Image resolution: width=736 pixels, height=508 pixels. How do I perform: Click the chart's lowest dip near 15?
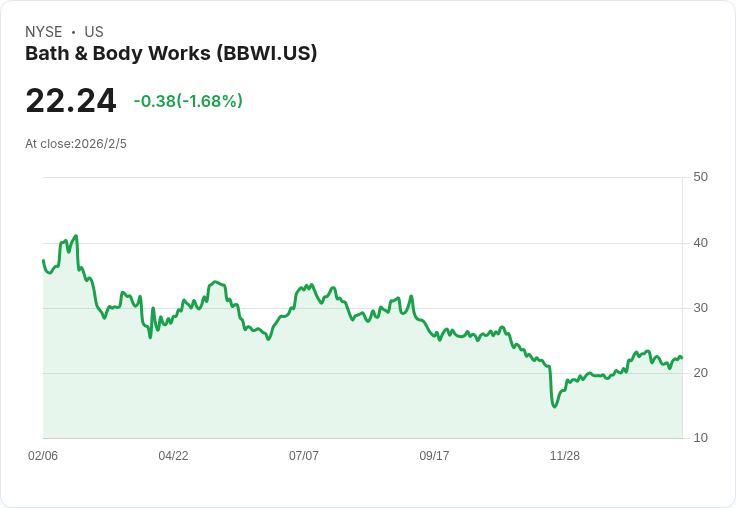554,406
